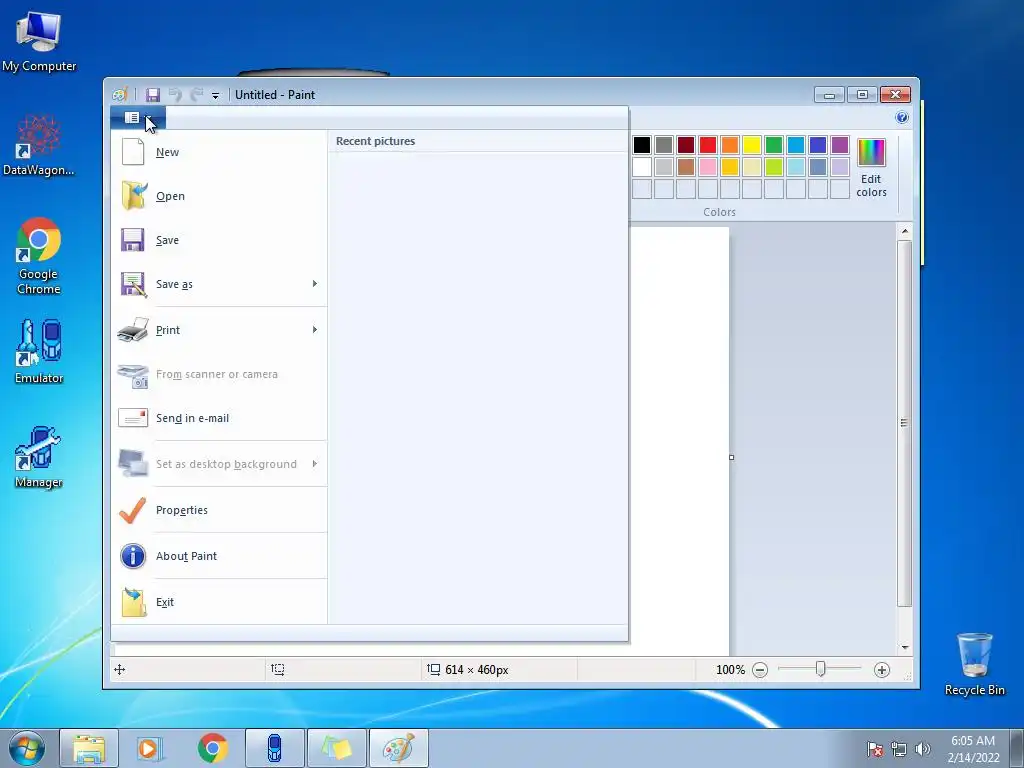Click the vertical scrollbar up arrow
The image size is (1024, 768).
[x=904, y=231]
